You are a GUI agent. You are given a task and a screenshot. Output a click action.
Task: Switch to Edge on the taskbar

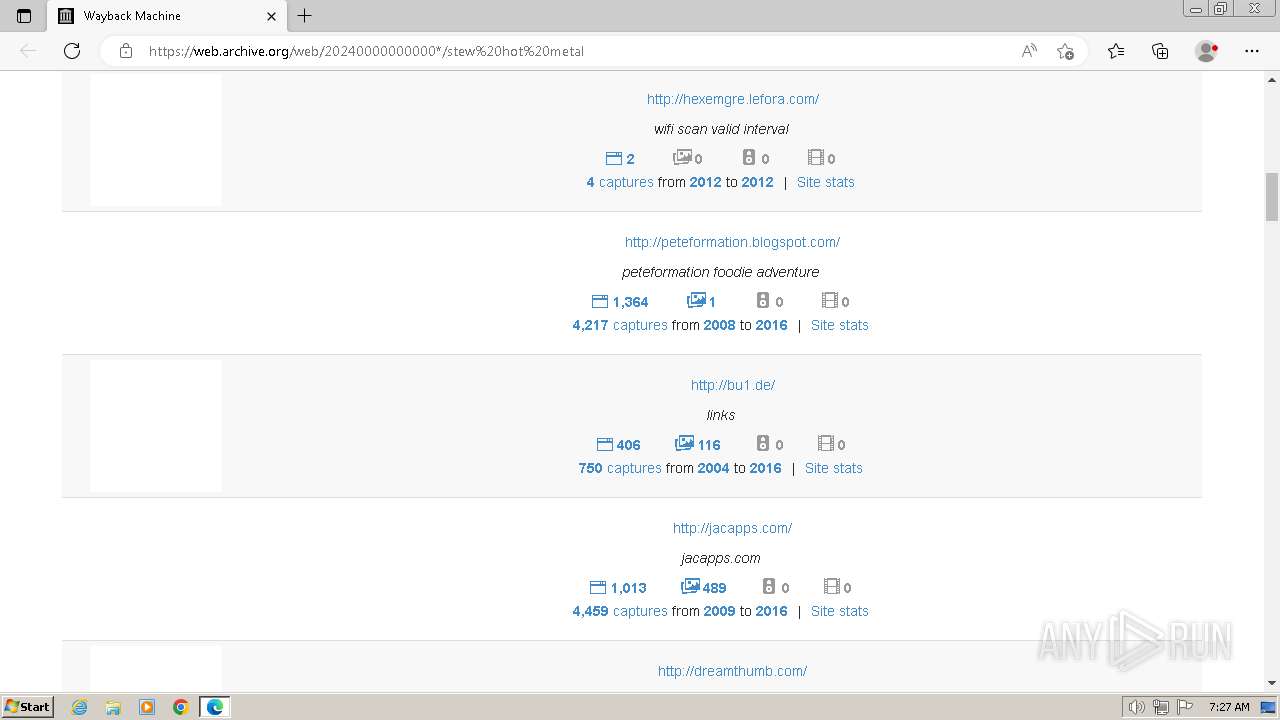(x=215, y=707)
